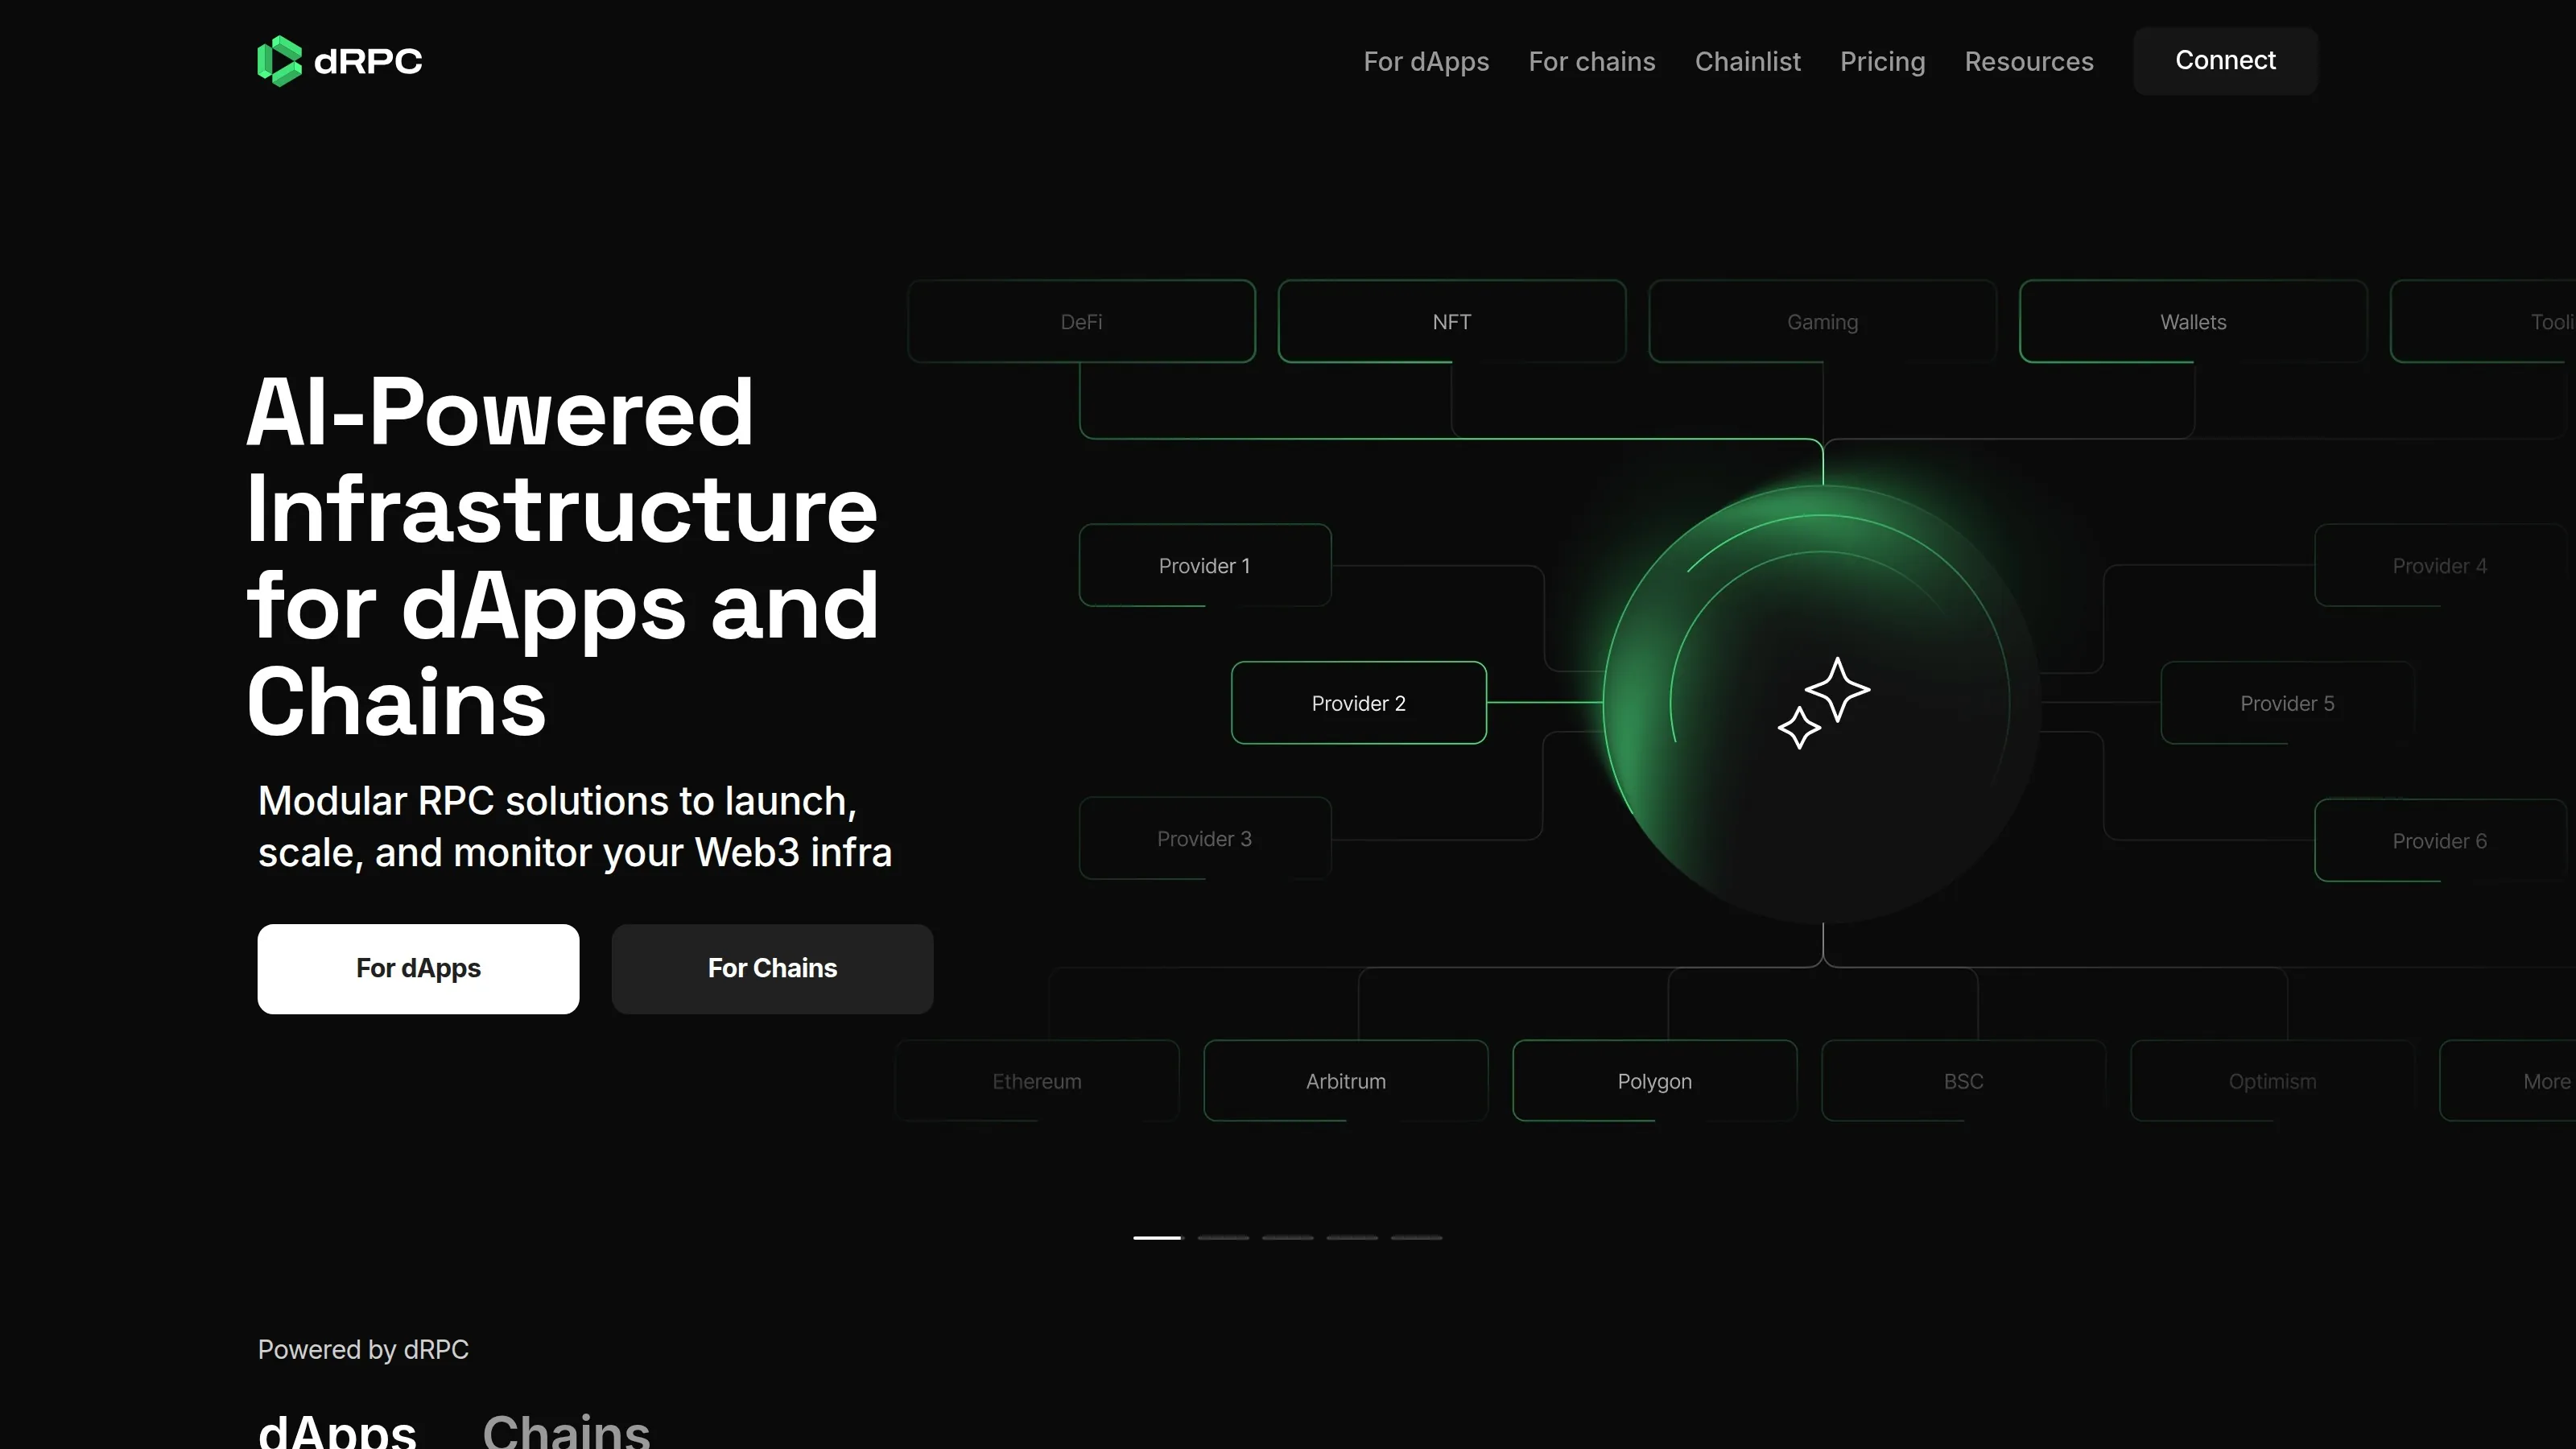The height and width of the screenshot is (1449, 2576).
Task: Select the fifth carousel indicator dash
Action: 1416,1237
